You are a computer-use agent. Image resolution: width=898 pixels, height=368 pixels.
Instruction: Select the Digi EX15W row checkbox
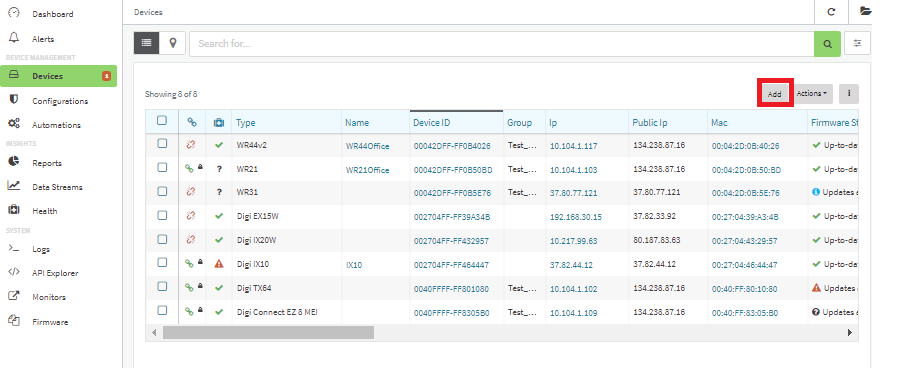(x=162, y=215)
